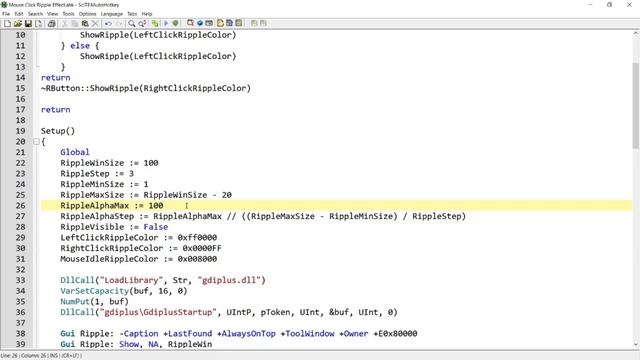
Task: Open the Language menu
Action: 111,14
